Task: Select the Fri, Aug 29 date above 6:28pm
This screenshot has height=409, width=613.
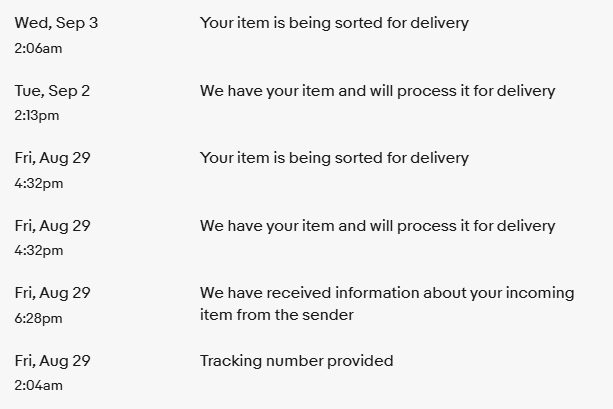Action: 52,293
